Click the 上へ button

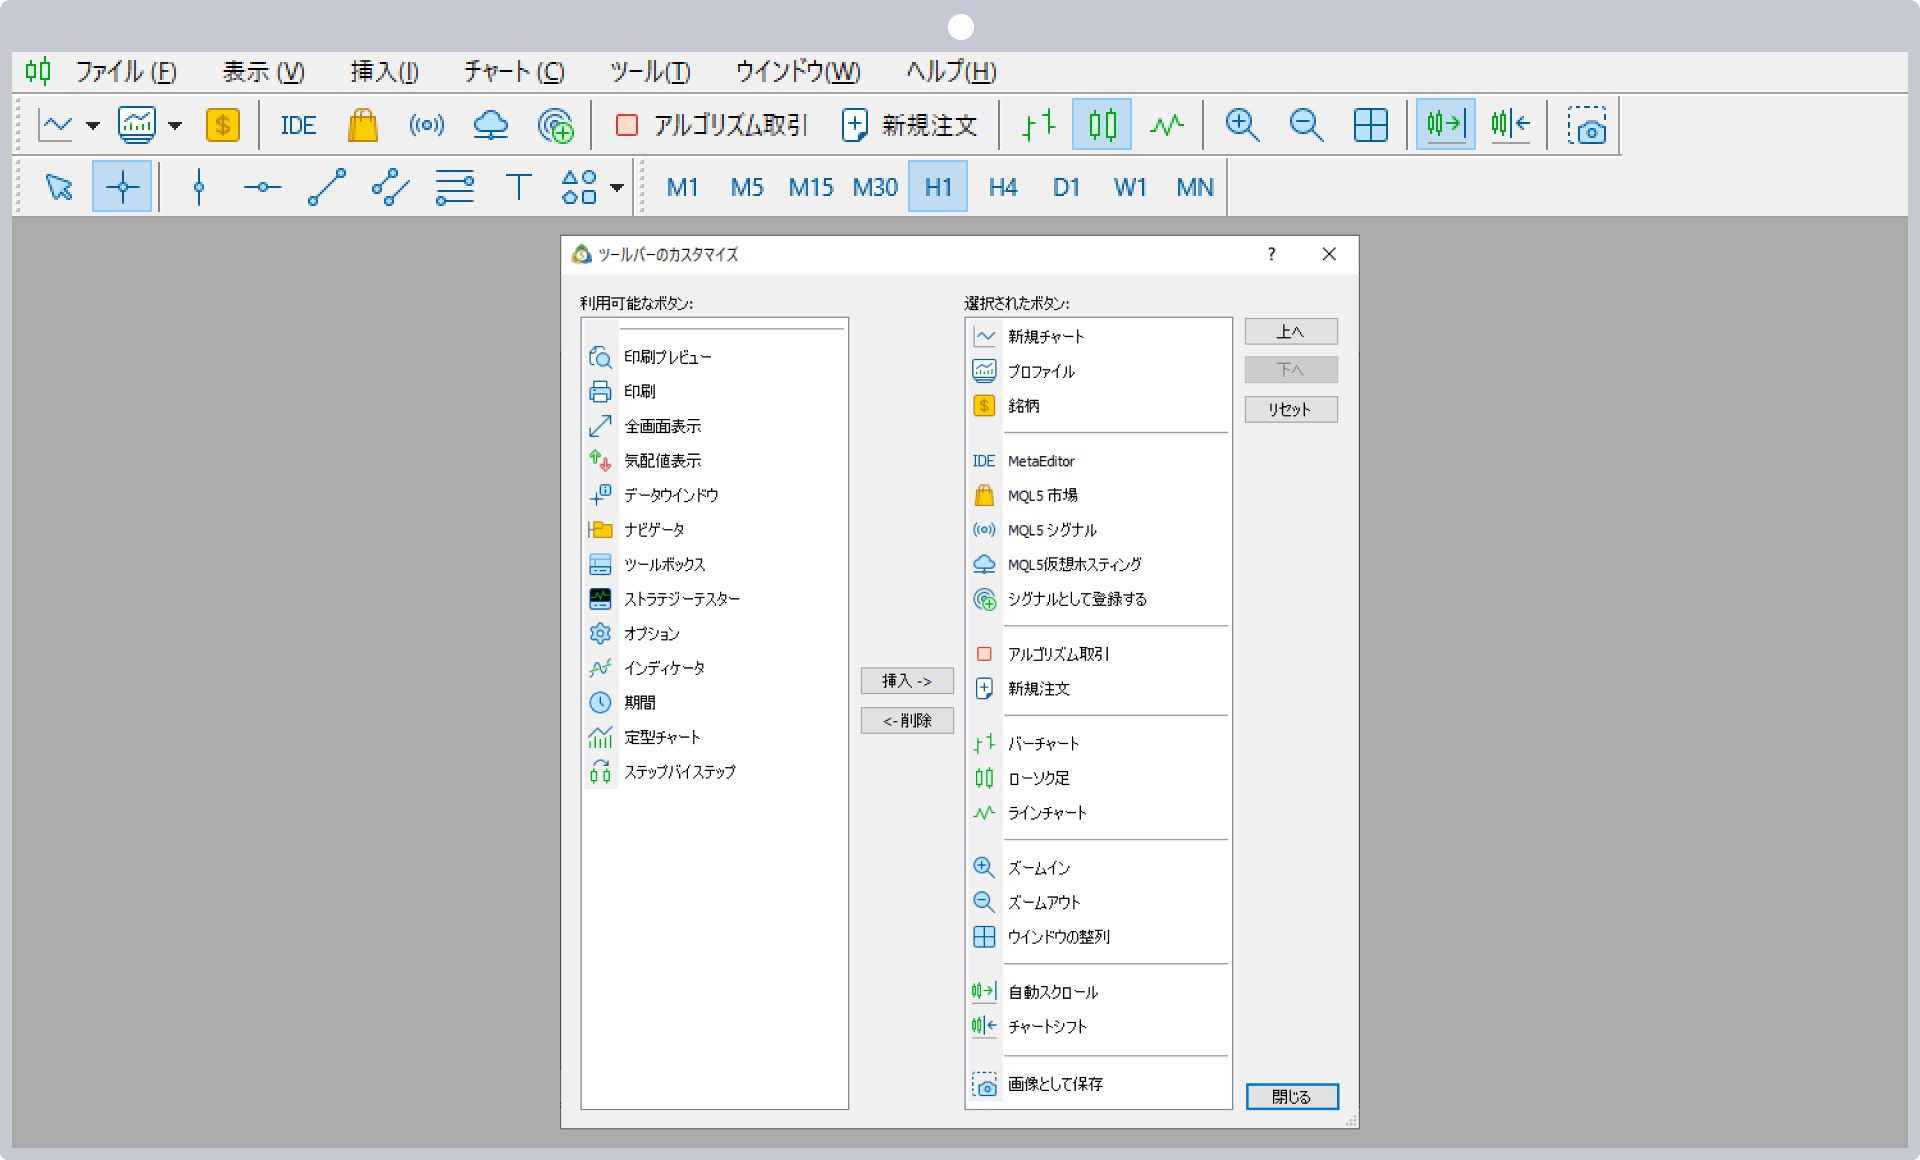(x=1291, y=331)
